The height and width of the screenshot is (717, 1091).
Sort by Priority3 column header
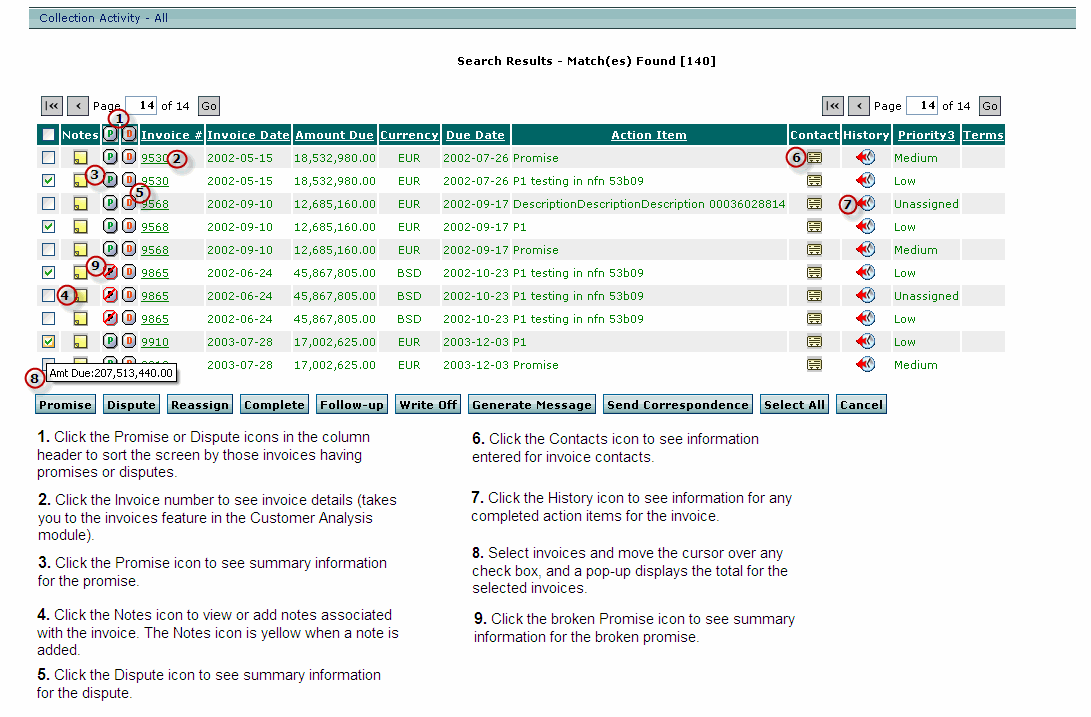point(926,135)
